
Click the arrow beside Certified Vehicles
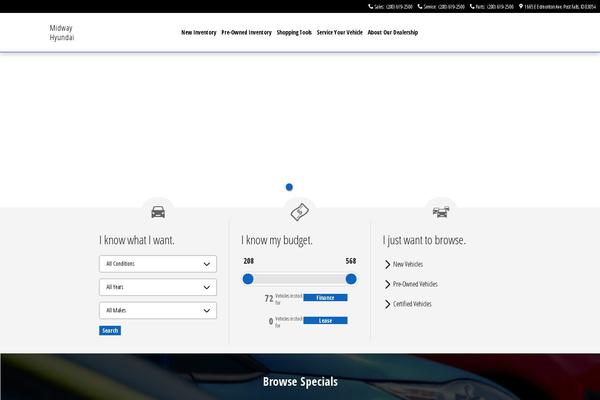[387, 304]
